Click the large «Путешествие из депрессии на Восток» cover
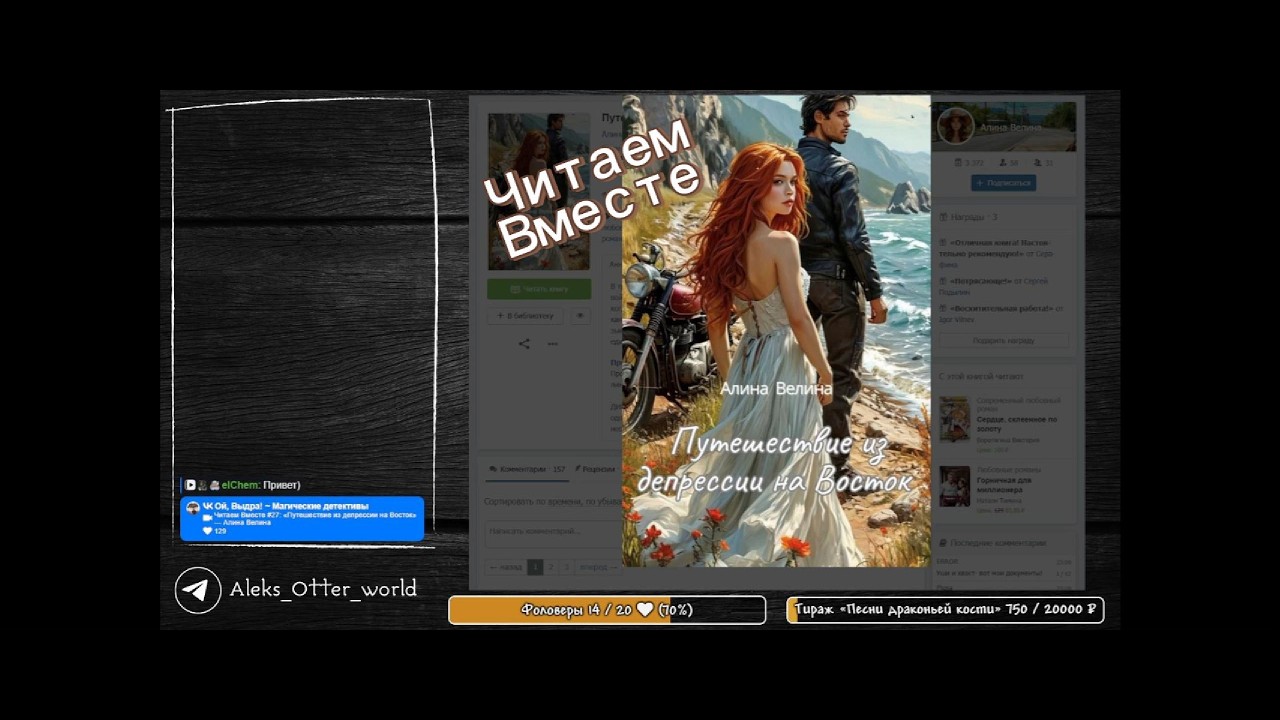The height and width of the screenshot is (720, 1280). pos(776,331)
